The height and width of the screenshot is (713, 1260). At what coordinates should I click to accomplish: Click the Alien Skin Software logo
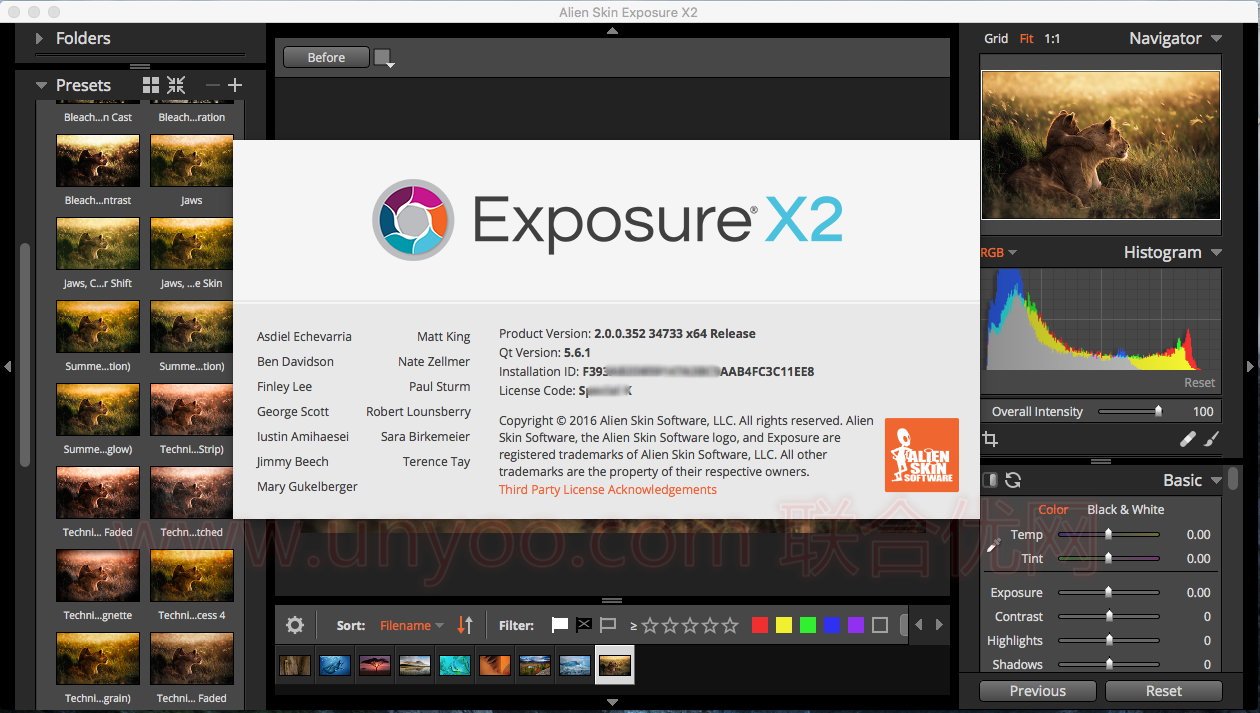(x=922, y=455)
